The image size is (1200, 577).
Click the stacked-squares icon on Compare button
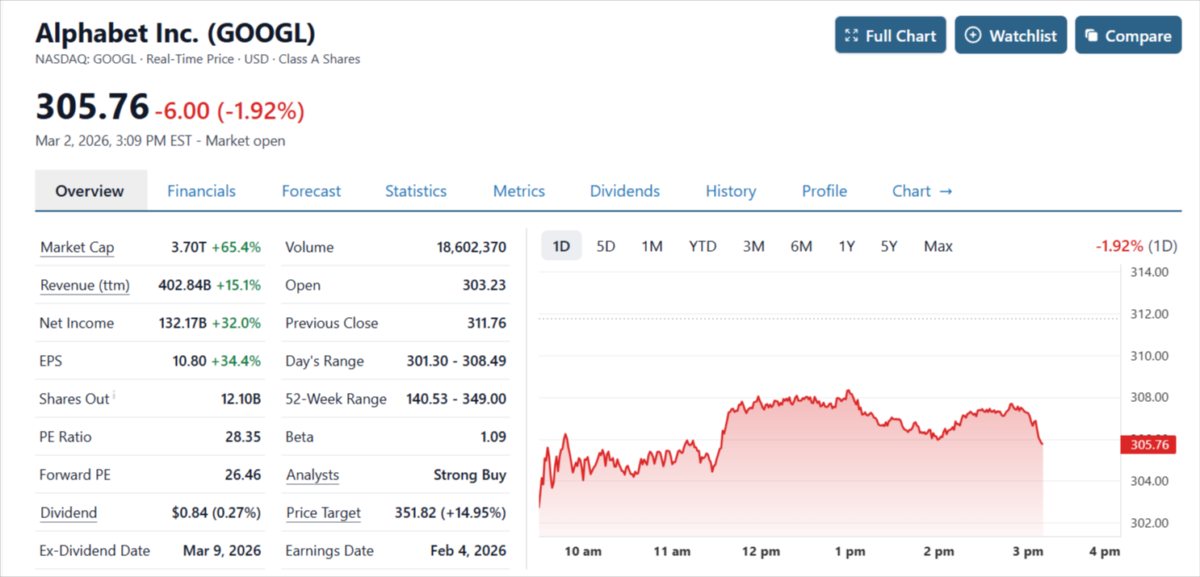point(1093,34)
